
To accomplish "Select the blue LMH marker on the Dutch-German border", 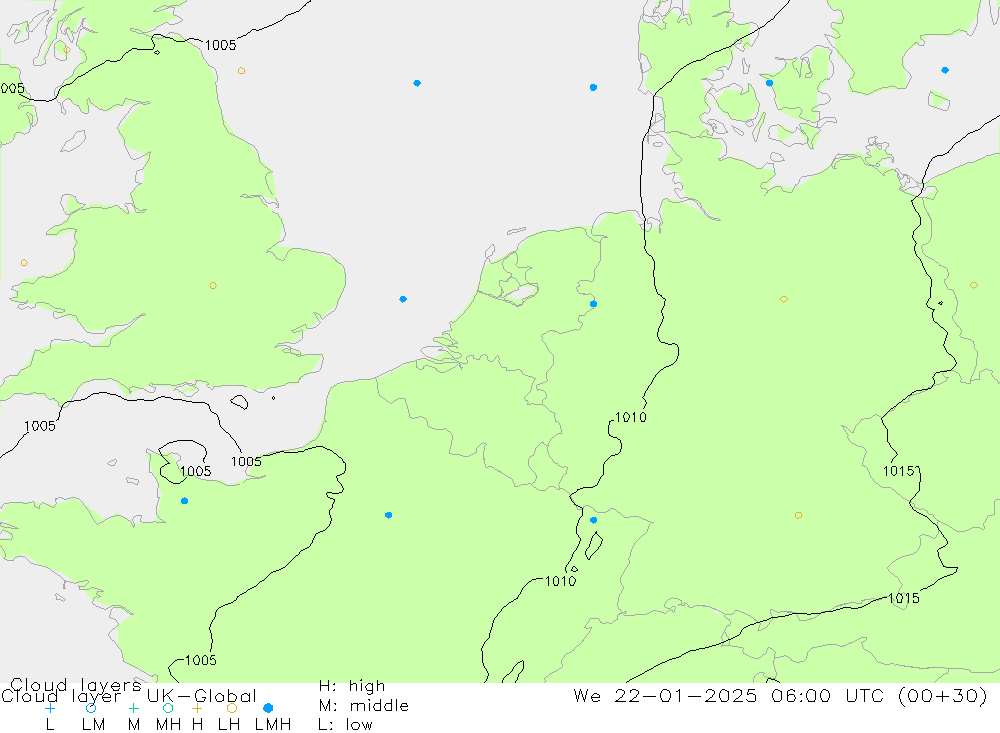I will click(594, 304).
